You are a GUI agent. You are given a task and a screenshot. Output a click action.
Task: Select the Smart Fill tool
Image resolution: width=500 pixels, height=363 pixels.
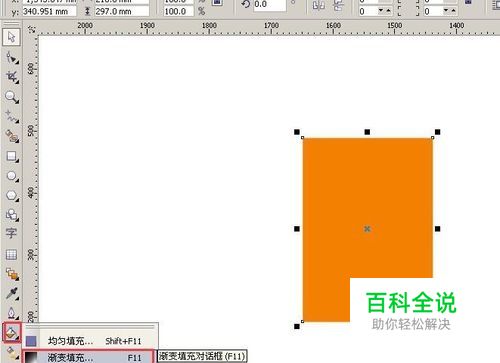coord(12,136)
